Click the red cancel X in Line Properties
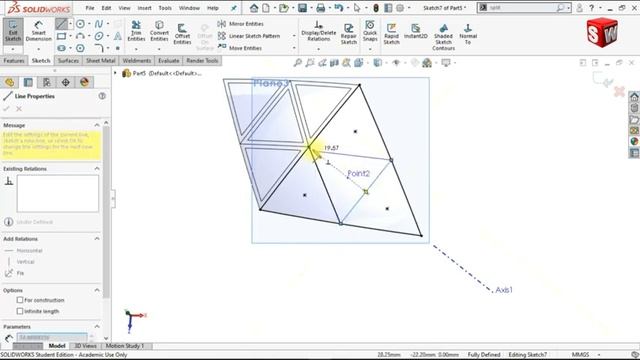 click(19, 109)
